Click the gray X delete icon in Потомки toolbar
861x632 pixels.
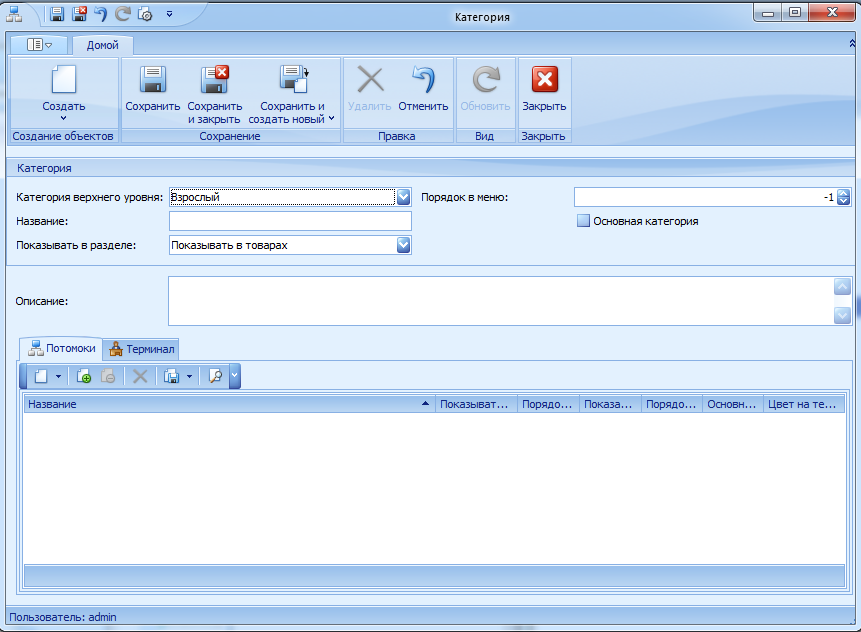[141, 376]
